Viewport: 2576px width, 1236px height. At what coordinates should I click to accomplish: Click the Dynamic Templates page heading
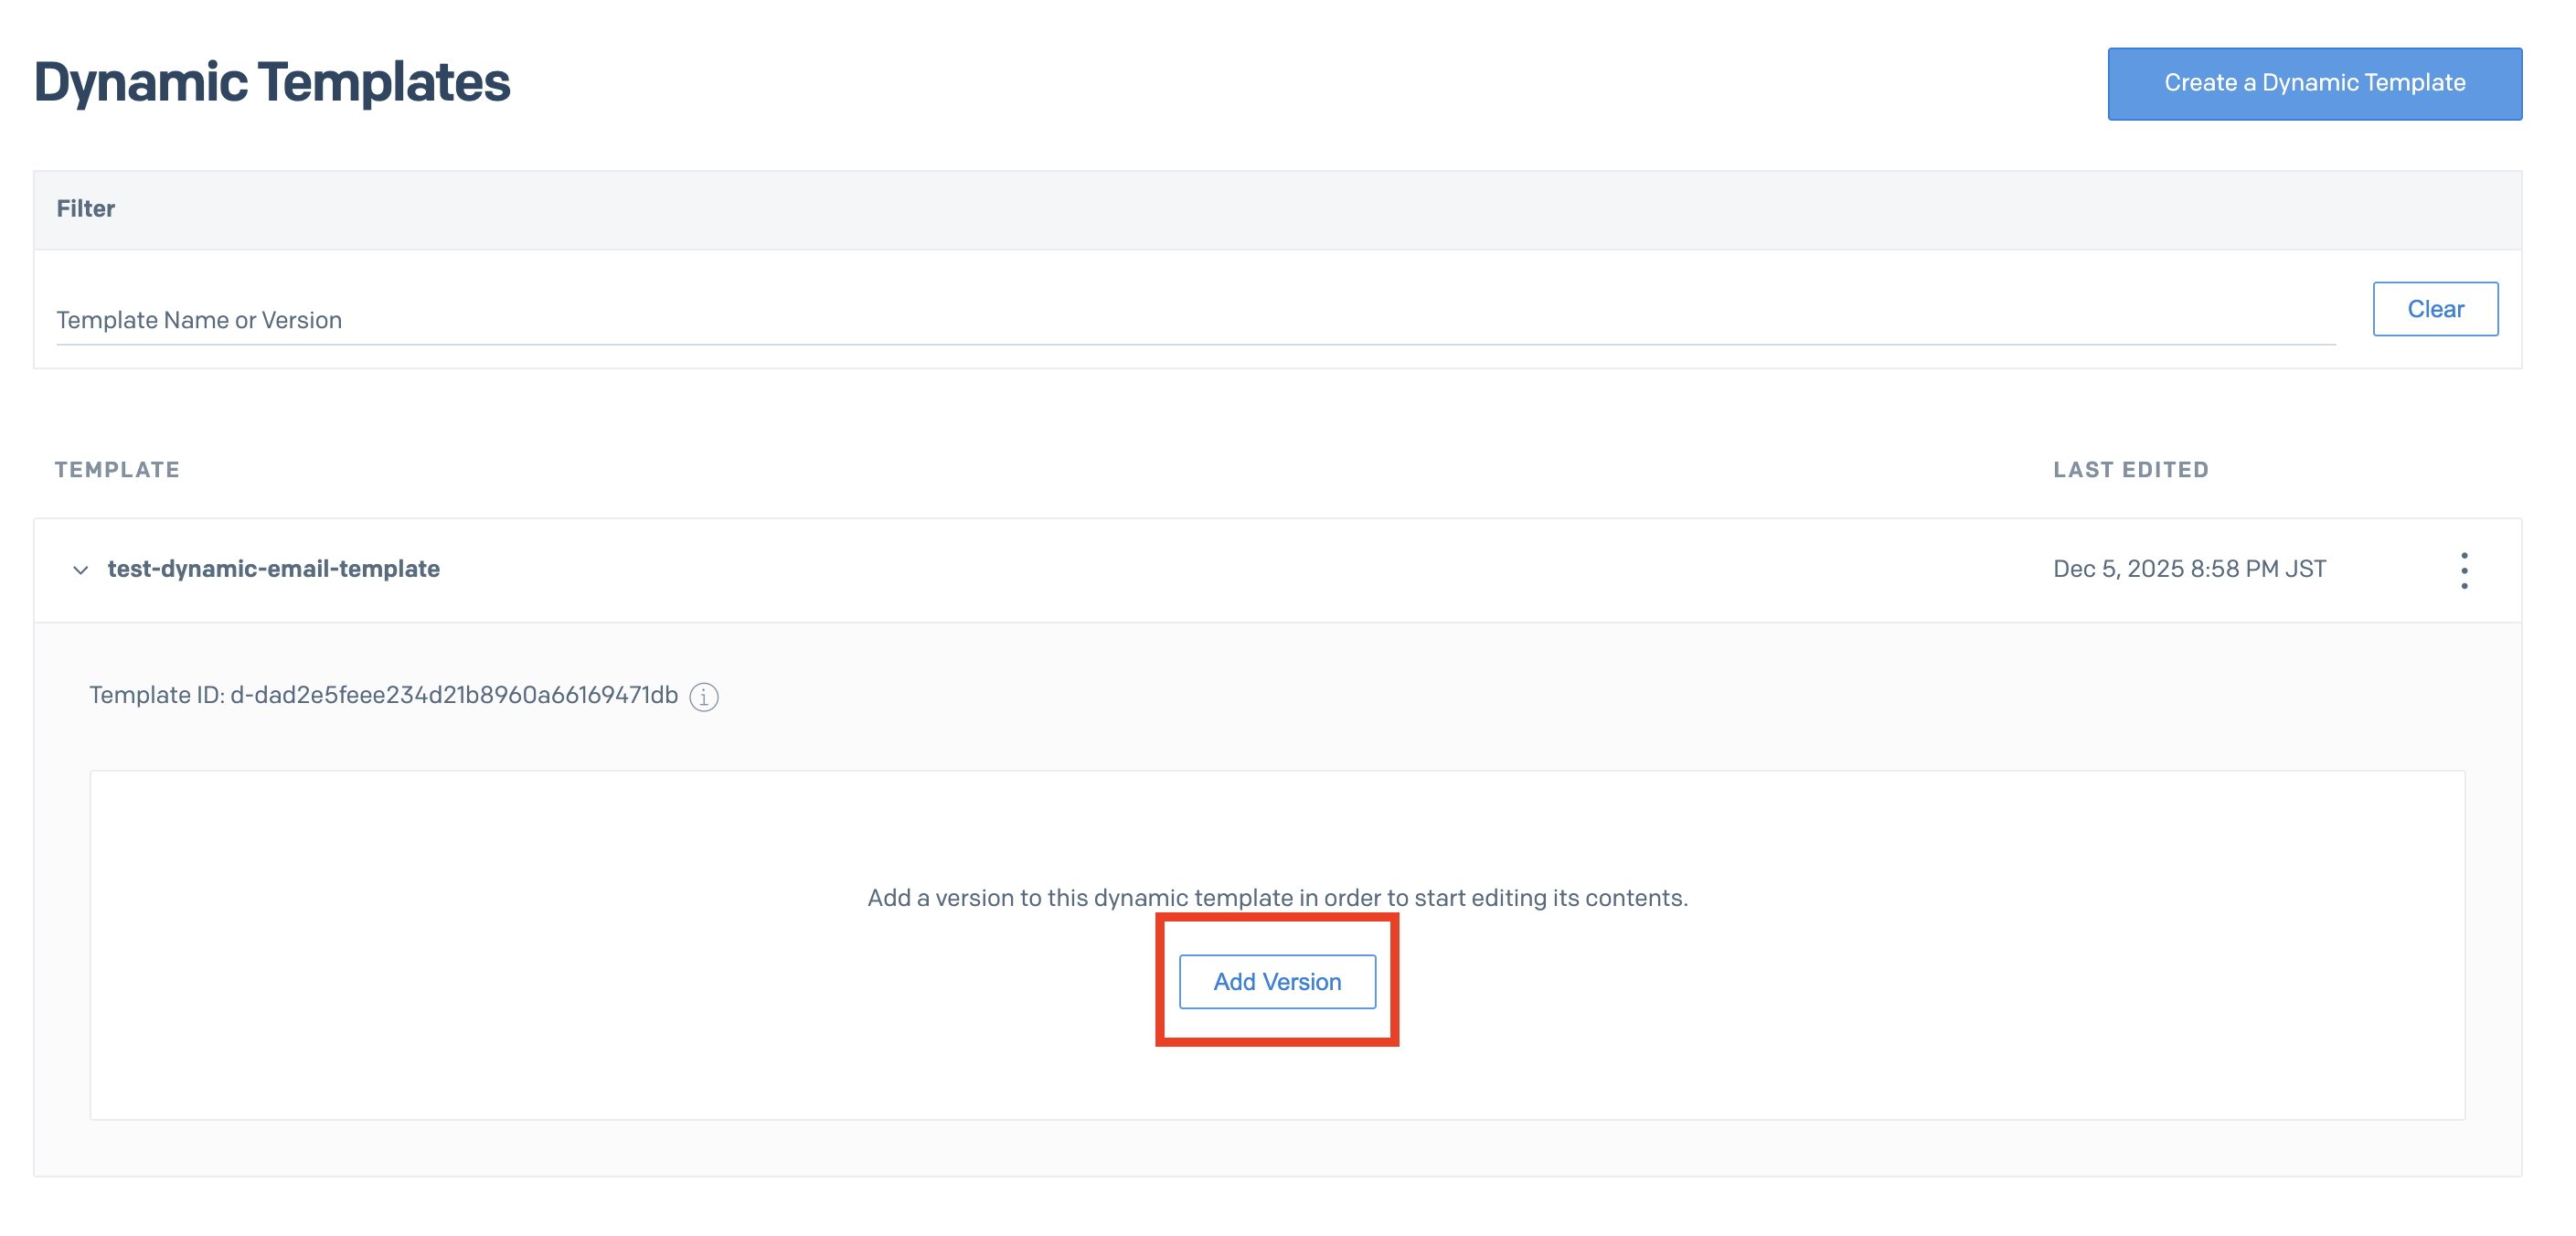[x=272, y=82]
